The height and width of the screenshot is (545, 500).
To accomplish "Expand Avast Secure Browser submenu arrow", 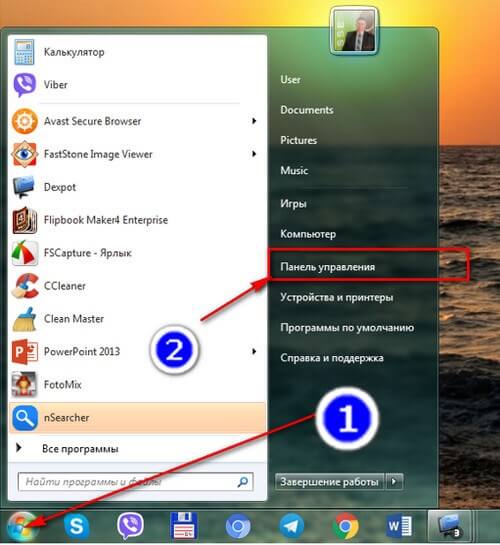I will point(254,121).
